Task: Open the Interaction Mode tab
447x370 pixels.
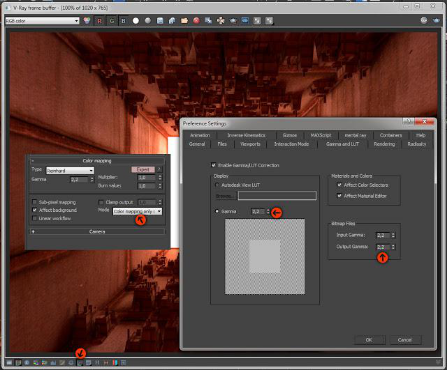Action: [x=292, y=144]
